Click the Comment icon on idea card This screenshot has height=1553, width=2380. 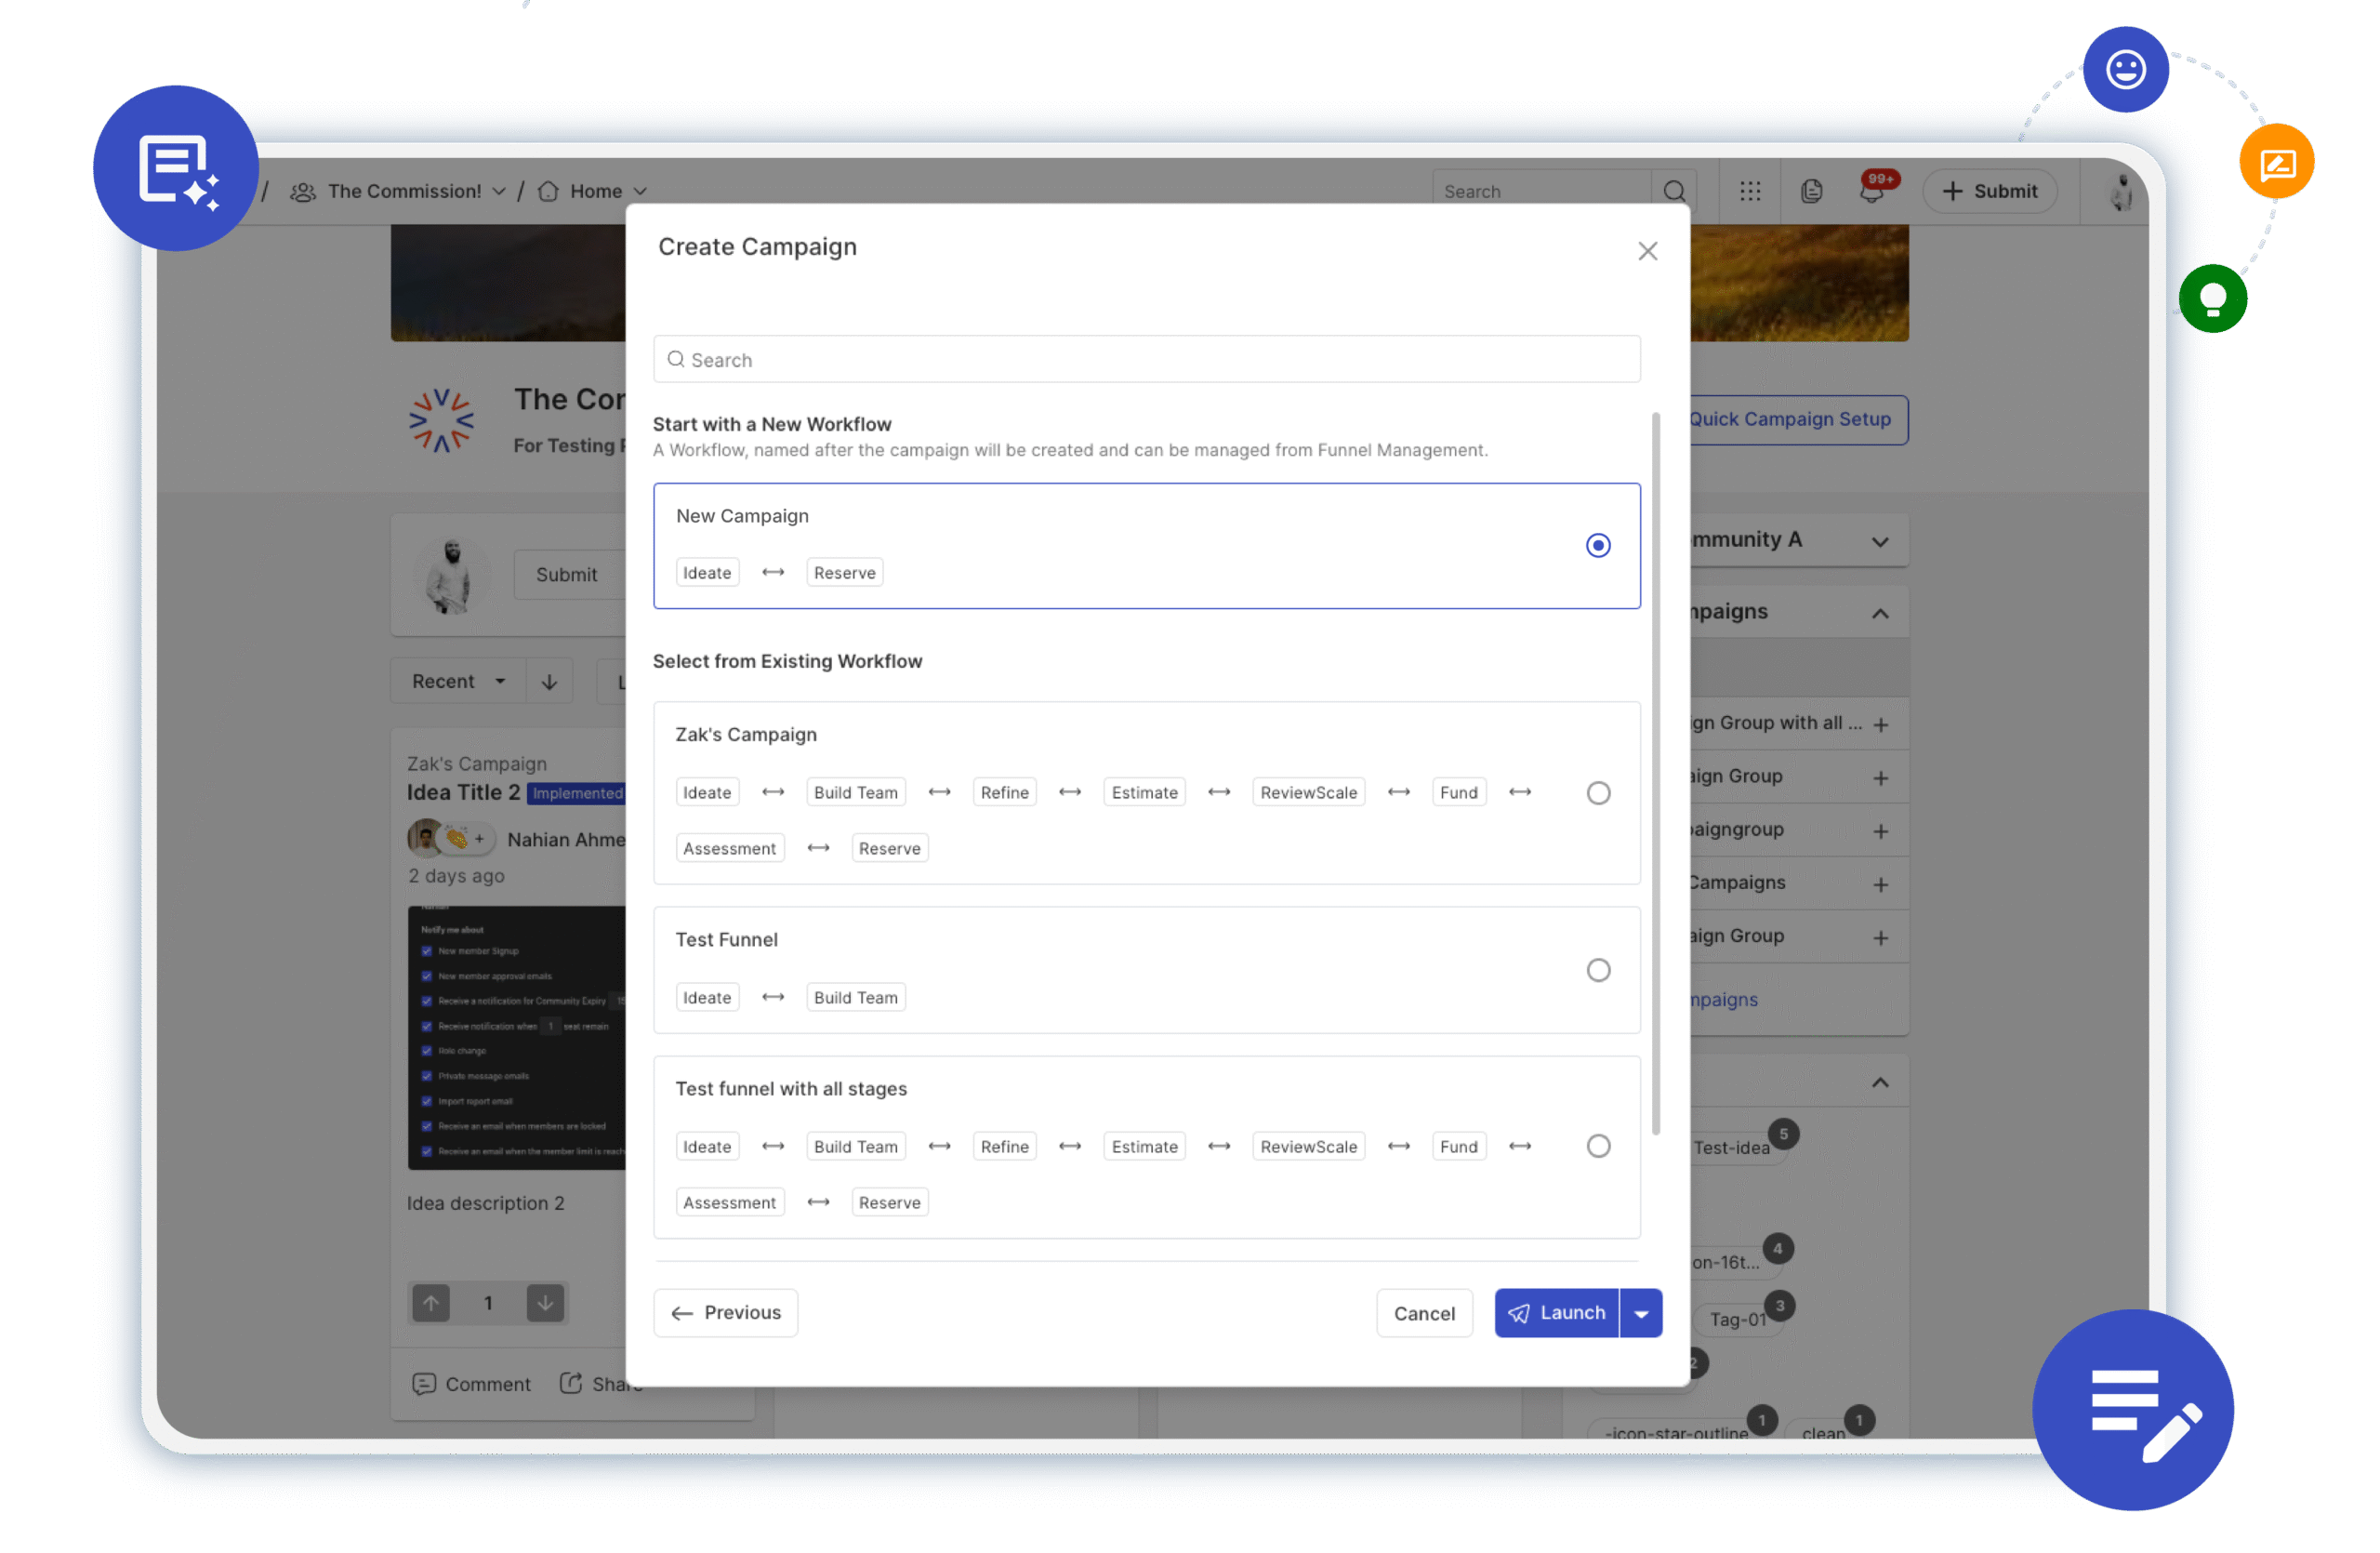click(x=424, y=1384)
